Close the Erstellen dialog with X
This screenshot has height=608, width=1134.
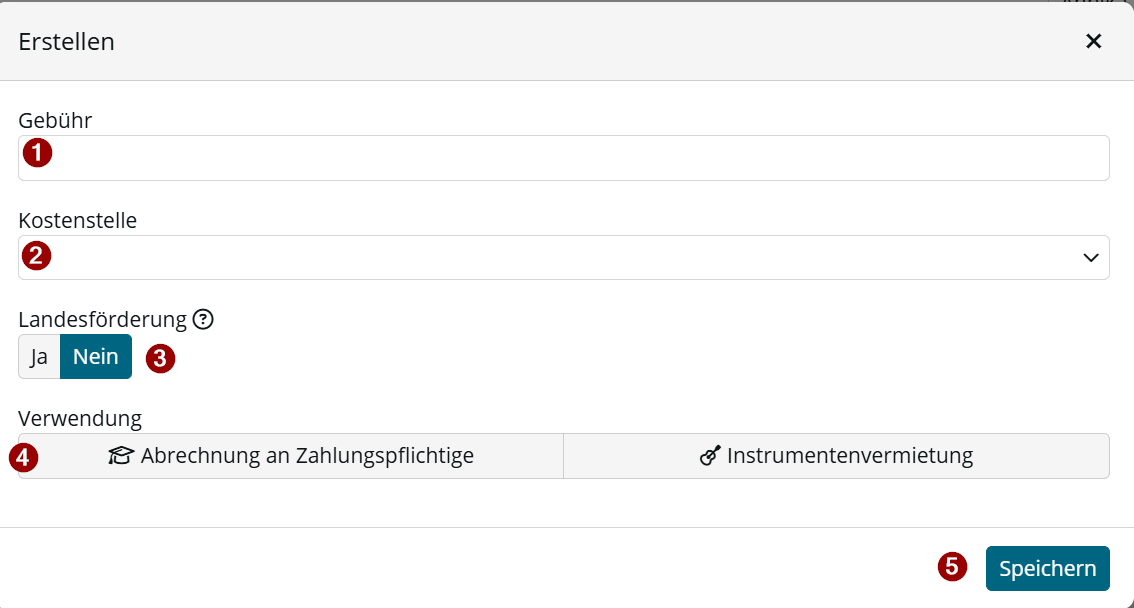(1094, 41)
